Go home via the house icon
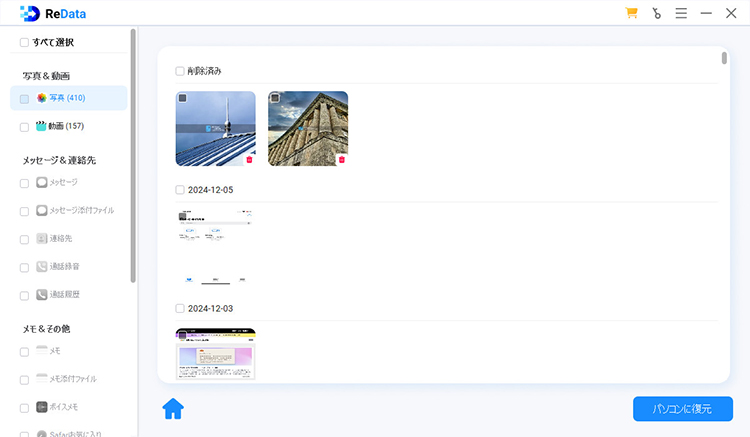The height and width of the screenshot is (437, 750). coord(173,409)
